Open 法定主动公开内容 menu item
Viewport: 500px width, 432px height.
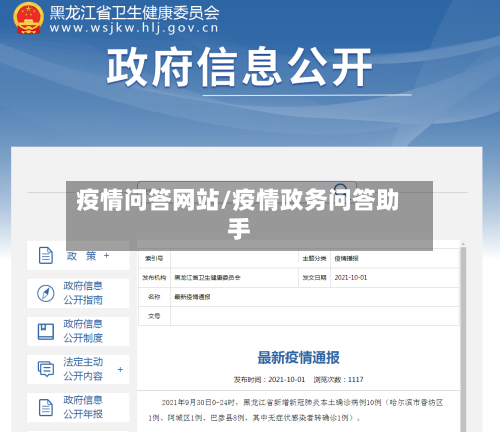(78, 369)
